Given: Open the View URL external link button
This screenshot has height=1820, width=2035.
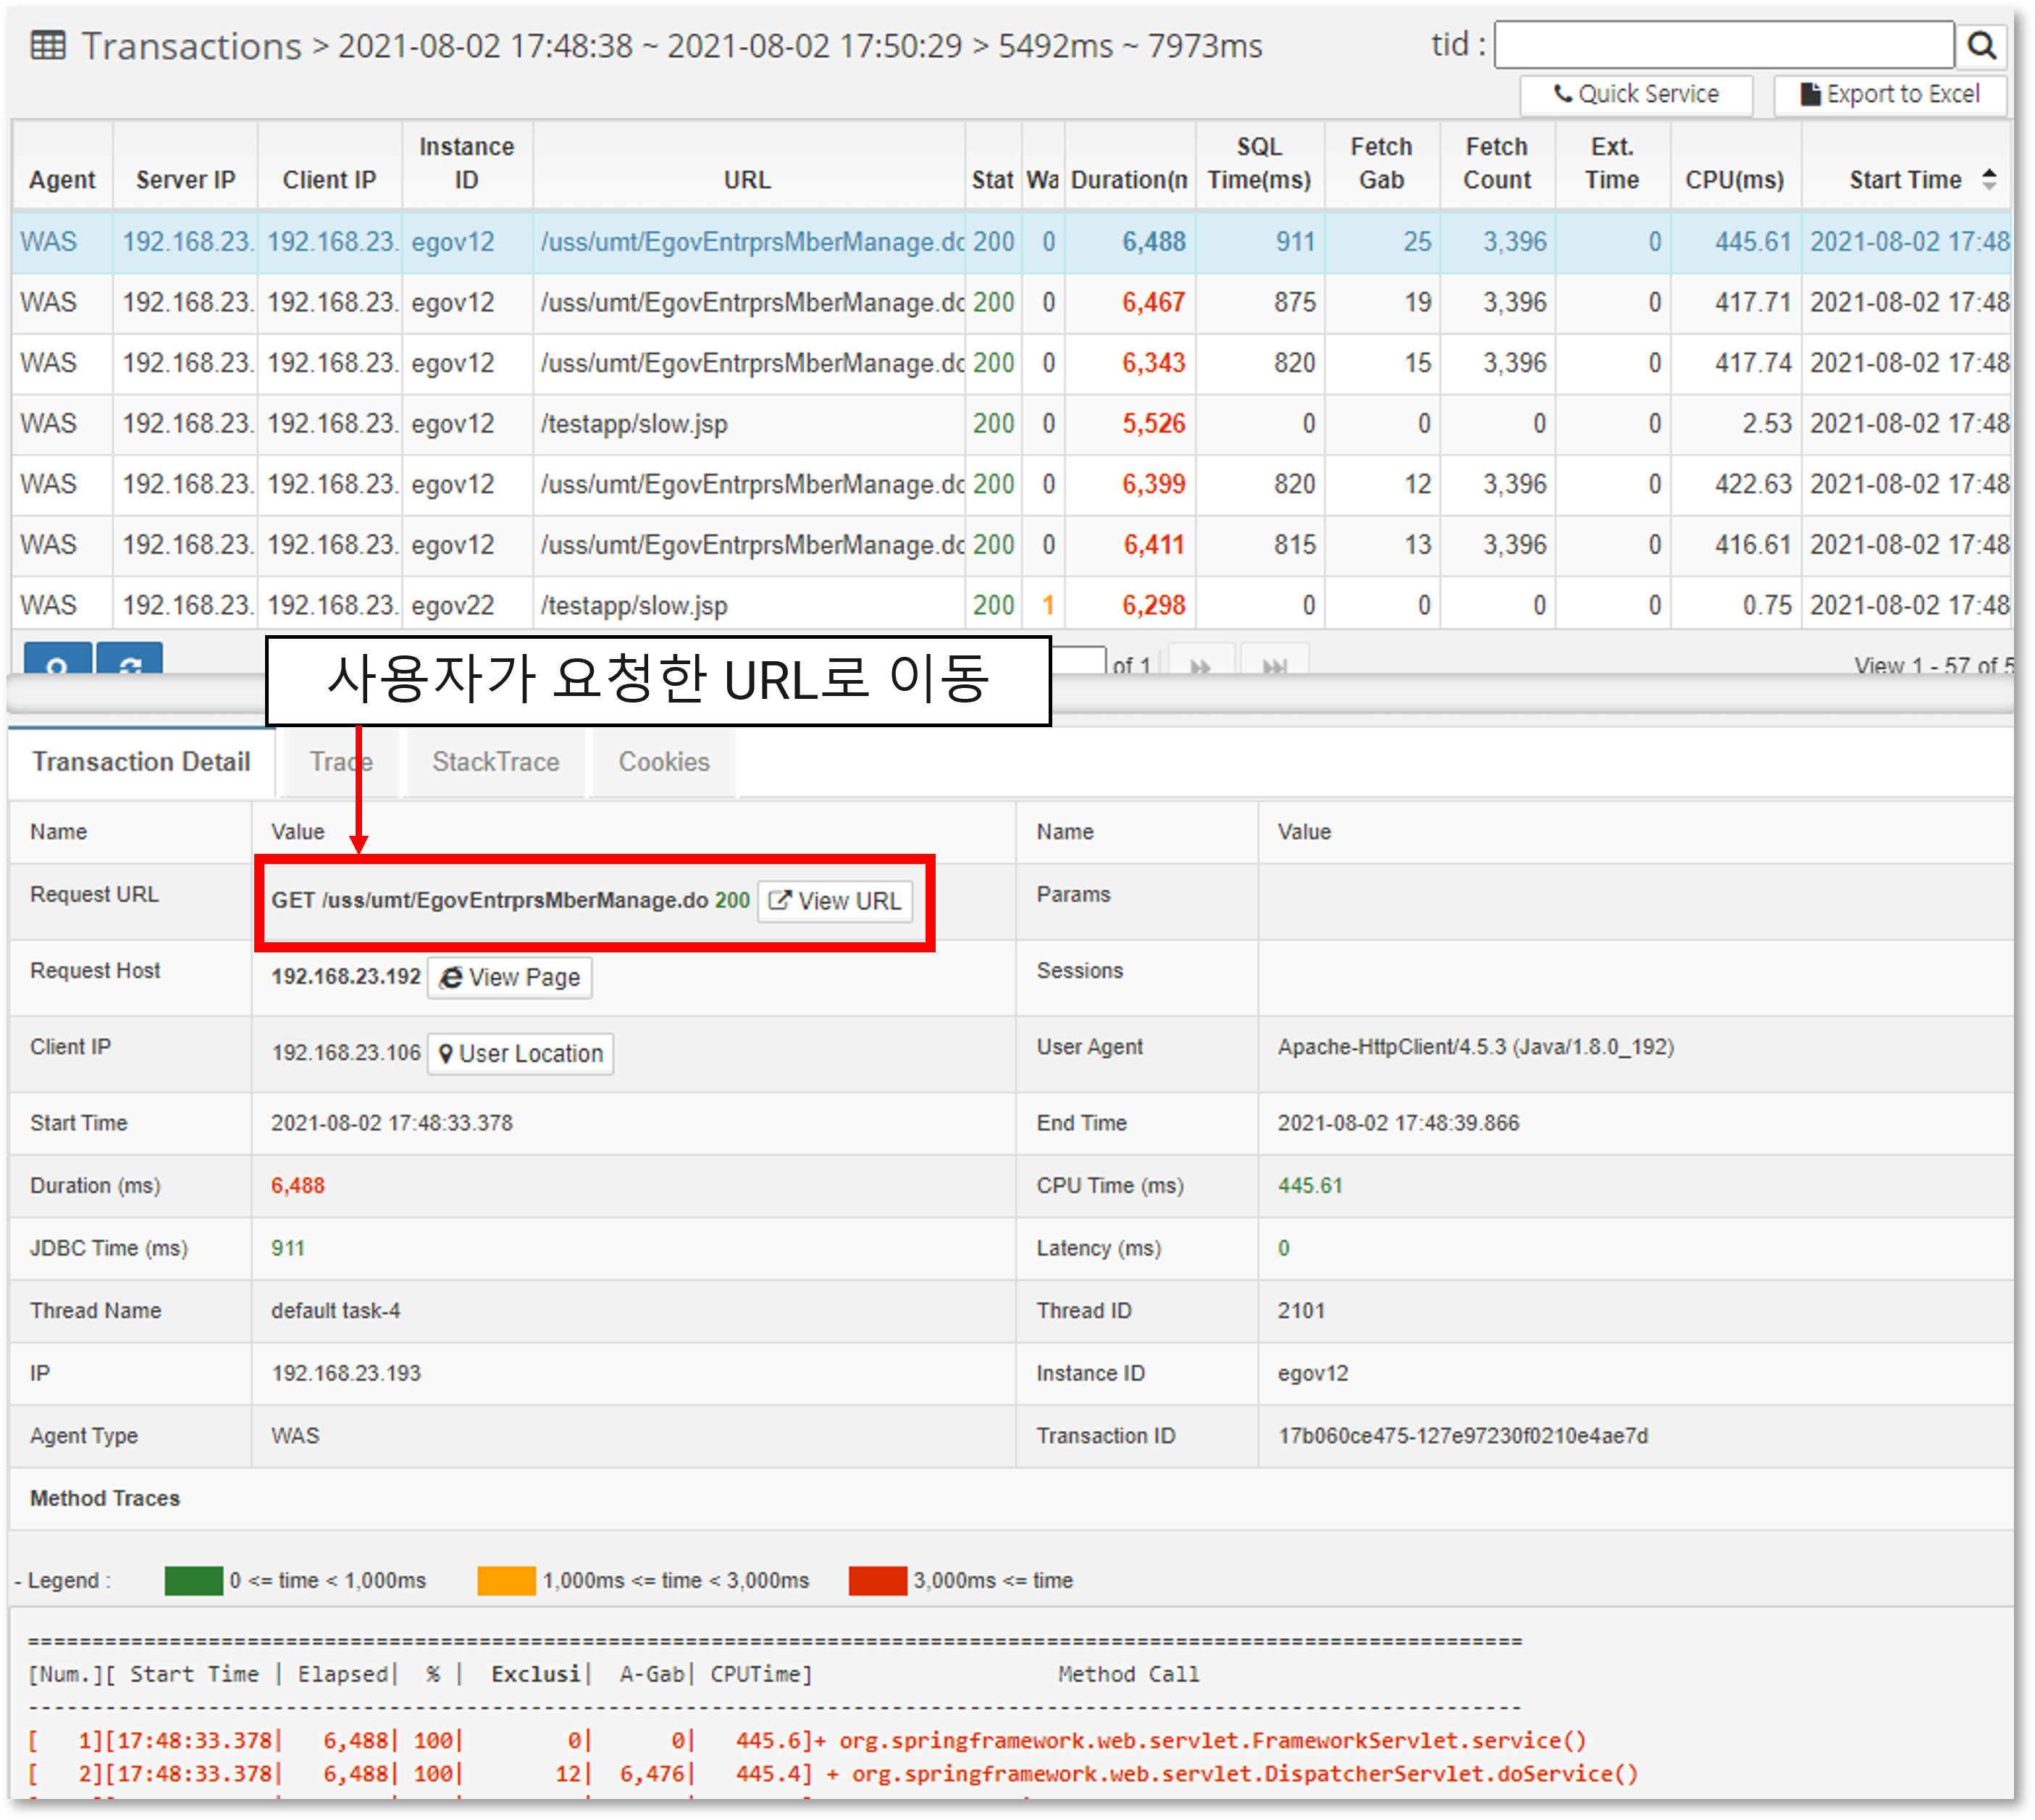Looking at the screenshot, I should [835, 901].
